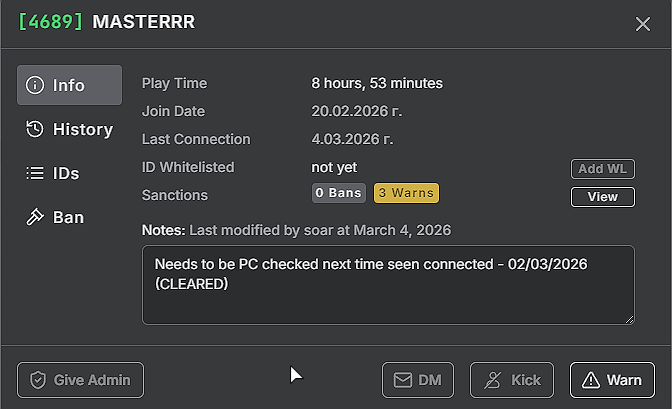The width and height of the screenshot is (672, 409).
Task: Click the Info circle icon in sidebar
Action: click(x=35, y=85)
